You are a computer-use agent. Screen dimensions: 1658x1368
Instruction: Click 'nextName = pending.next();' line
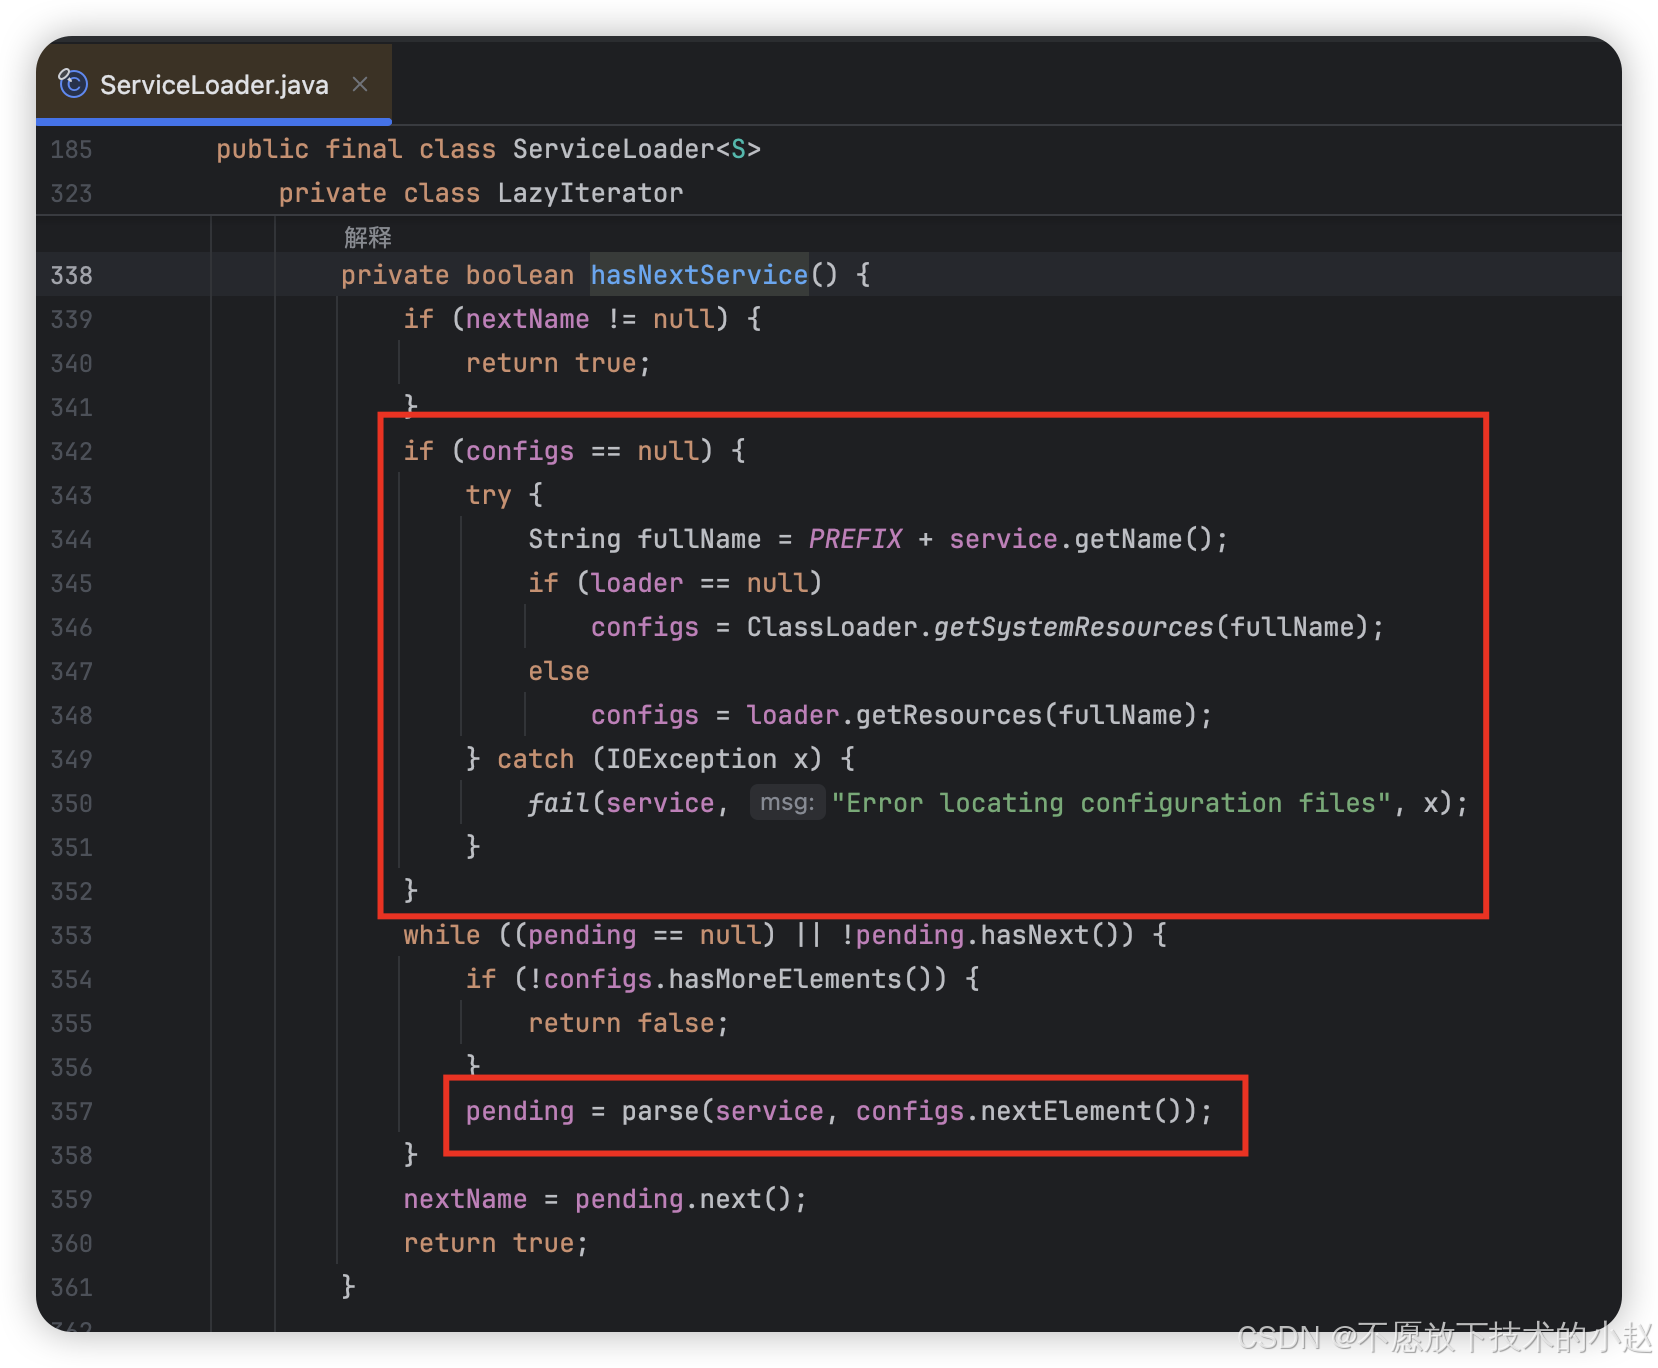click(605, 1199)
